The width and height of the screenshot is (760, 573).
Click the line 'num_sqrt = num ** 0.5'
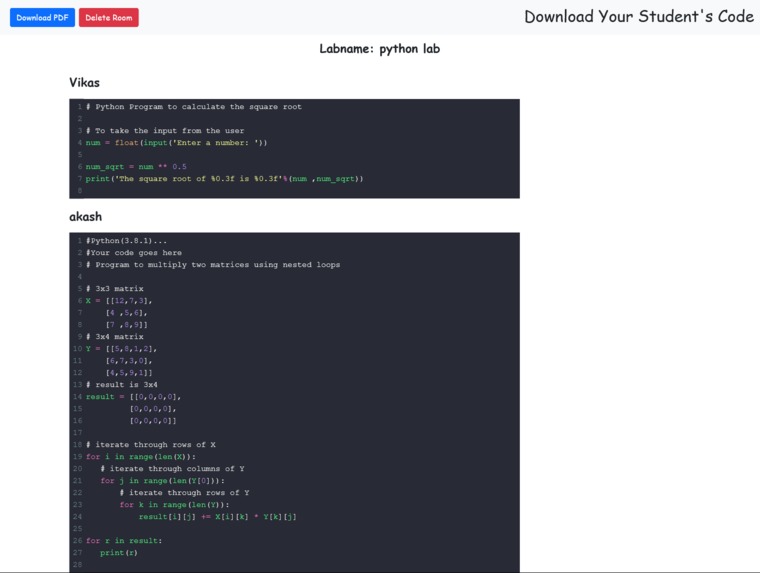pyautogui.click(x=136, y=167)
